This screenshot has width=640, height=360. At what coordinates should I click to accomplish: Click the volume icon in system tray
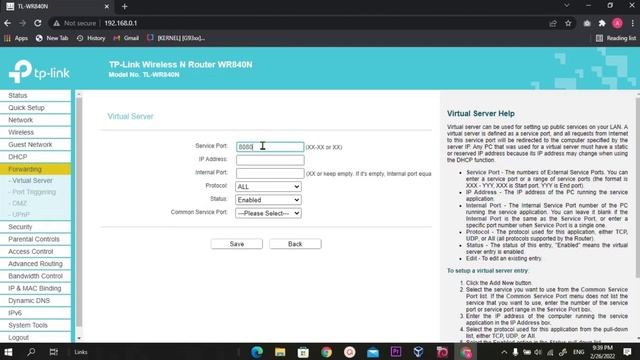[538, 352]
